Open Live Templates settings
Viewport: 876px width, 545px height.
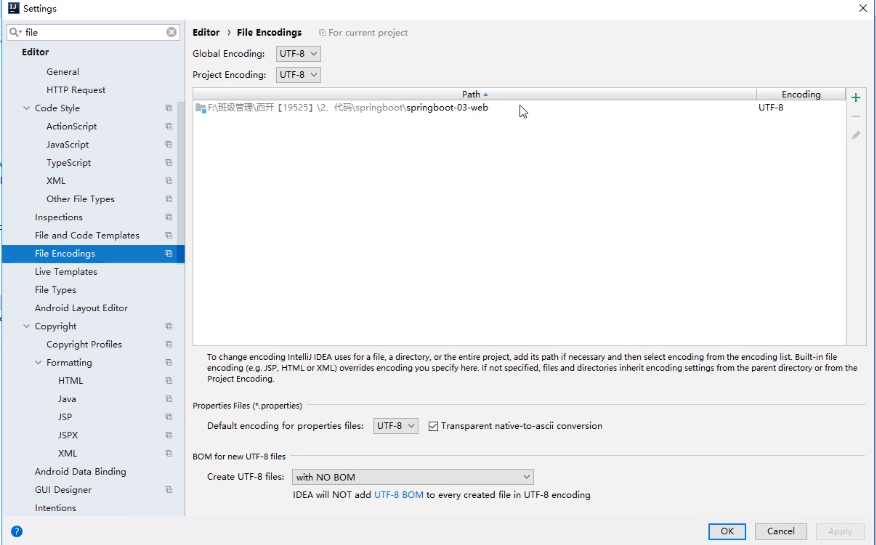click(66, 272)
